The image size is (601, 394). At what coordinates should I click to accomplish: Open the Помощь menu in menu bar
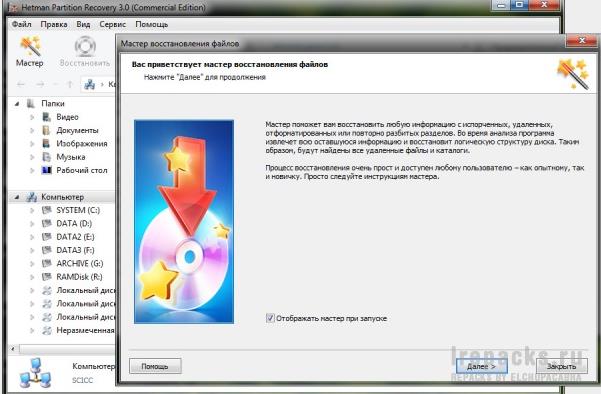tap(152, 24)
